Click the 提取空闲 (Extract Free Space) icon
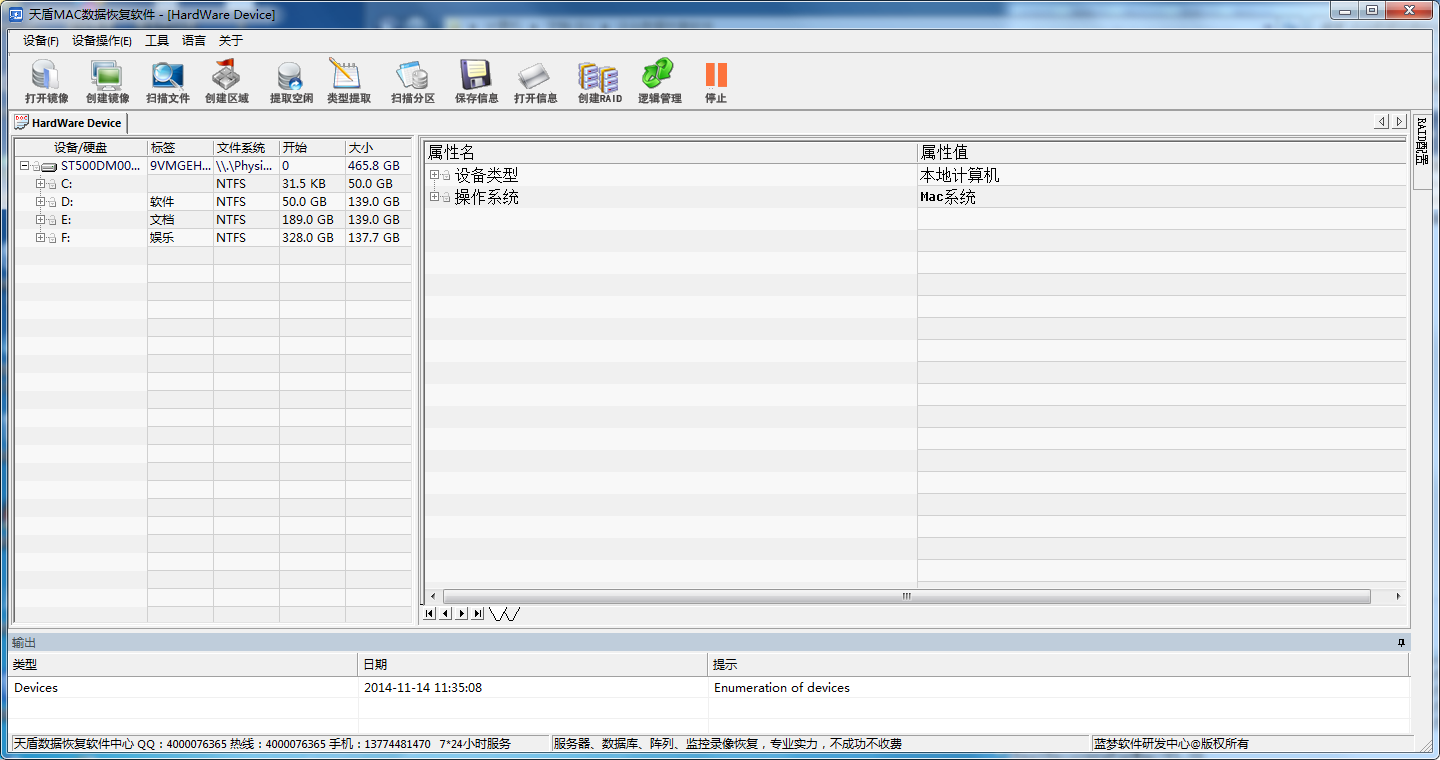The width and height of the screenshot is (1440, 760). (291, 81)
